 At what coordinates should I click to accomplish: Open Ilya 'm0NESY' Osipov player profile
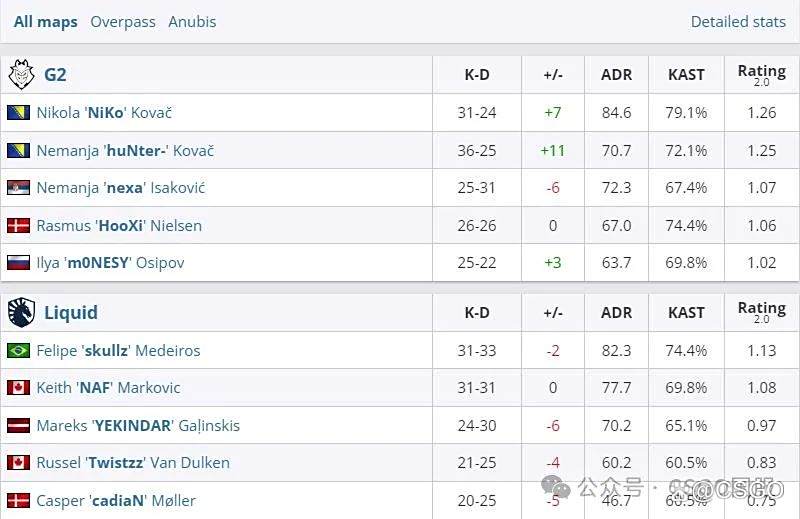(x=110, y=263)
